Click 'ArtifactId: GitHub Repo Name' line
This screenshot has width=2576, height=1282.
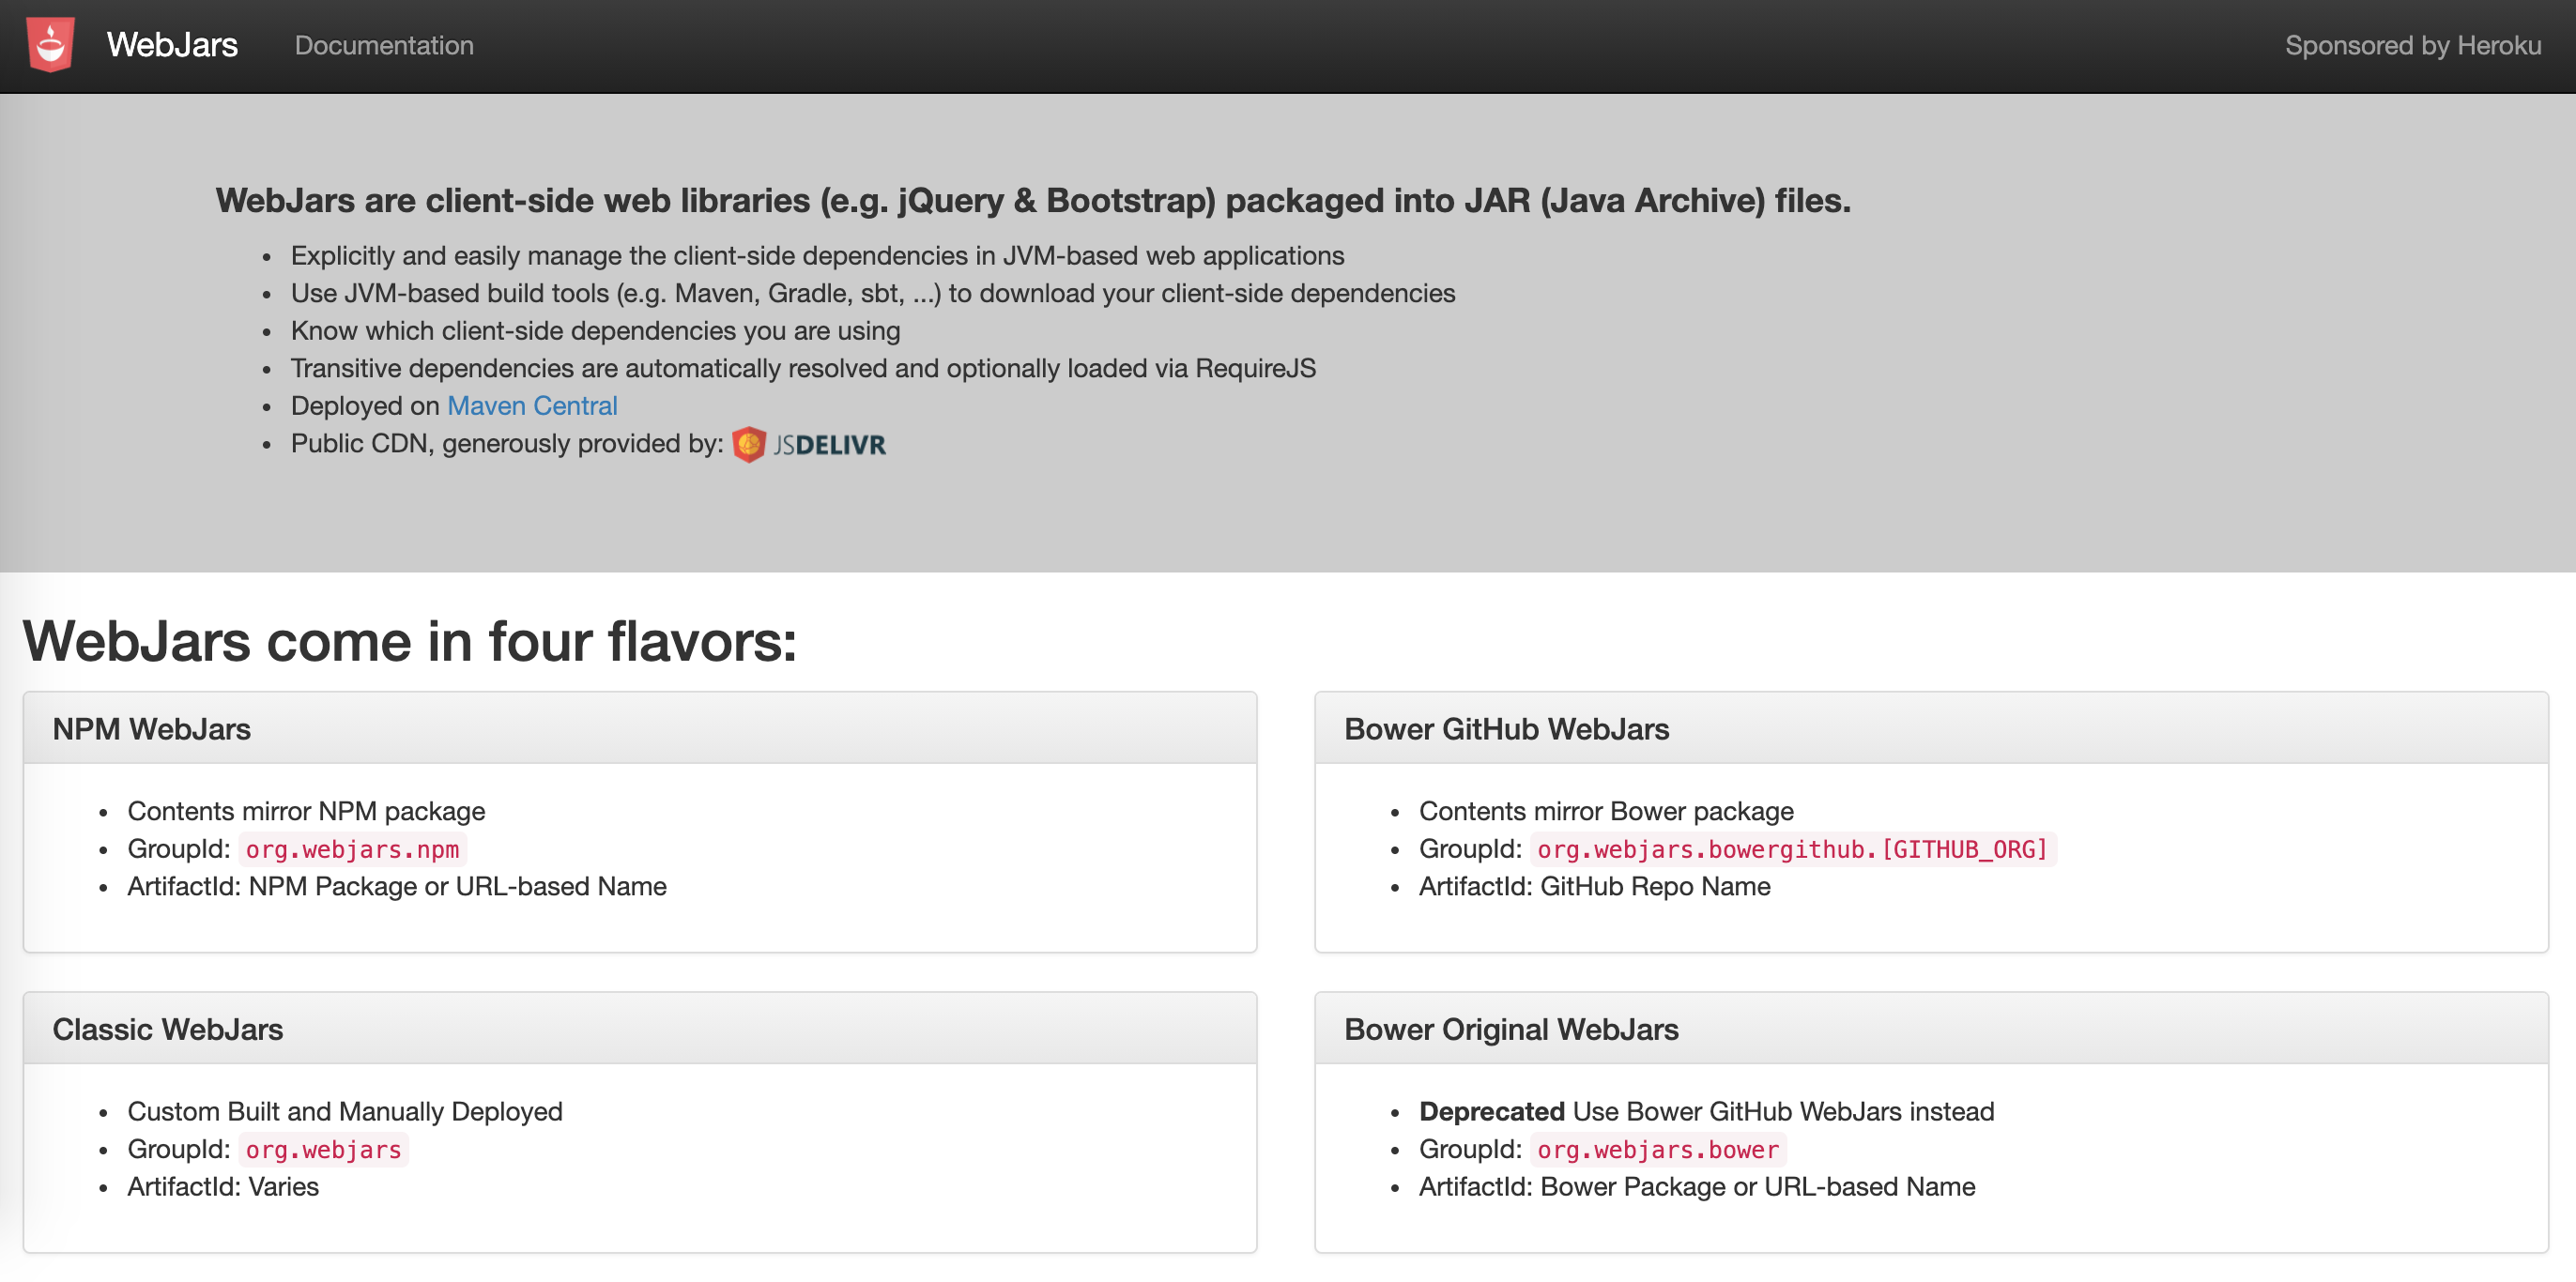coord(1594,886)
